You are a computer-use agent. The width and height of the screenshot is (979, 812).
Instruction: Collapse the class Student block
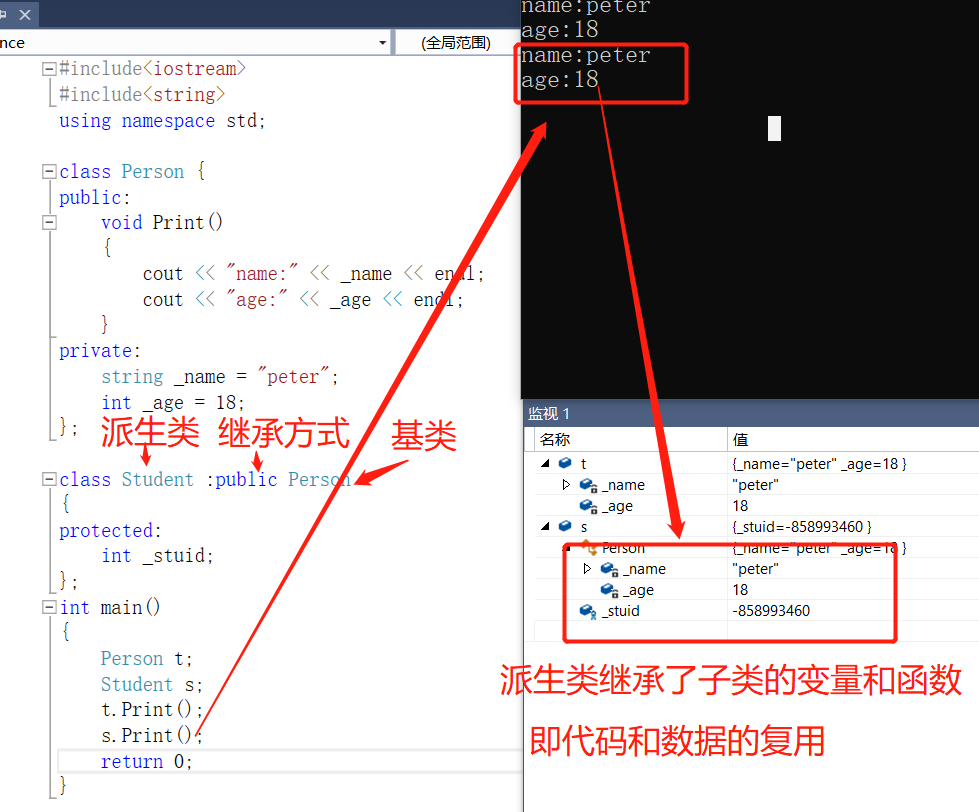tap(48, 479)
